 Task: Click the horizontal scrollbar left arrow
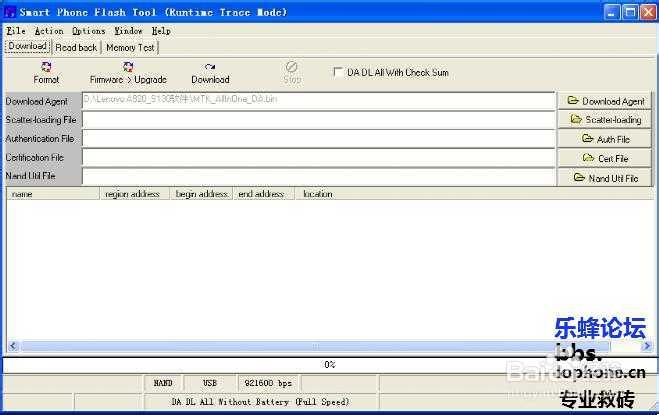click(x=13, y=346)
